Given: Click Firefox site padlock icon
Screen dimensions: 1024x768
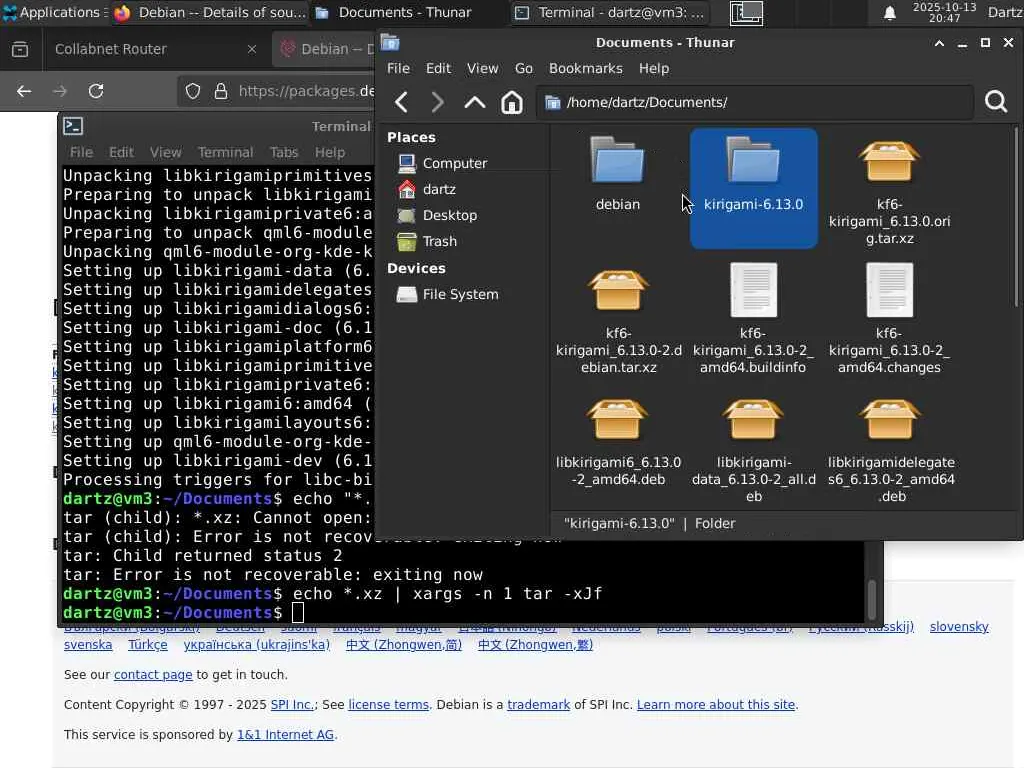Looking at the screenshot, I should pyautogui.click(x=221, y=91).
